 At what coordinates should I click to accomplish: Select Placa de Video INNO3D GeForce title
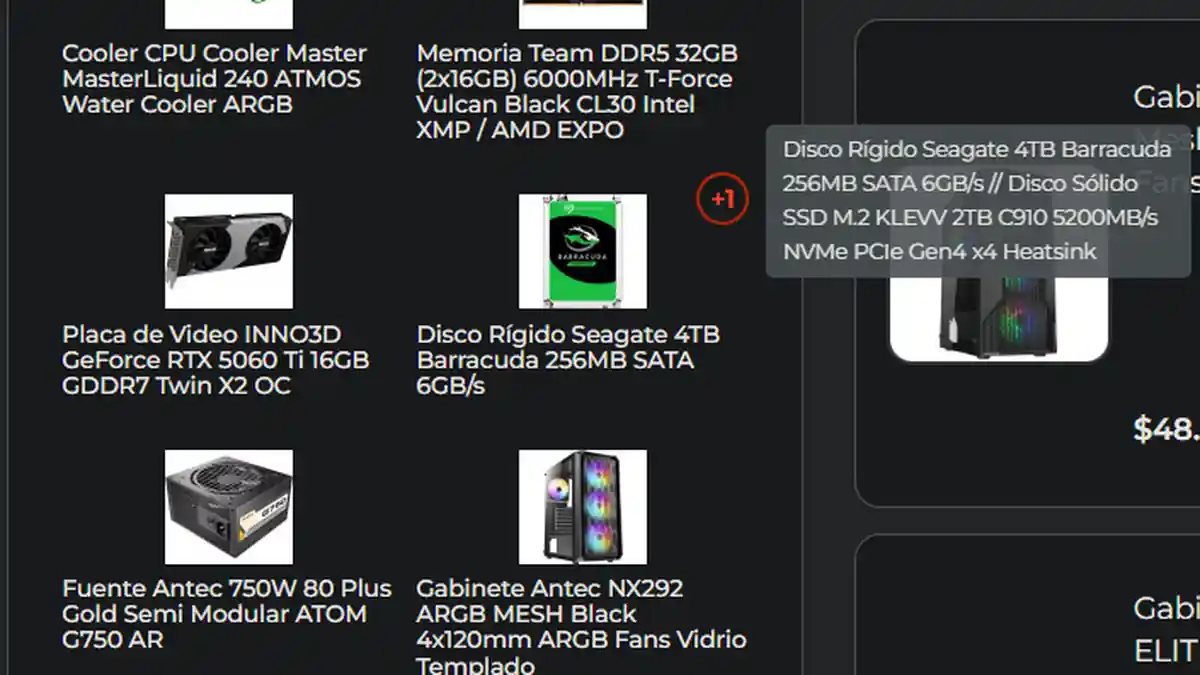point(216,360)
